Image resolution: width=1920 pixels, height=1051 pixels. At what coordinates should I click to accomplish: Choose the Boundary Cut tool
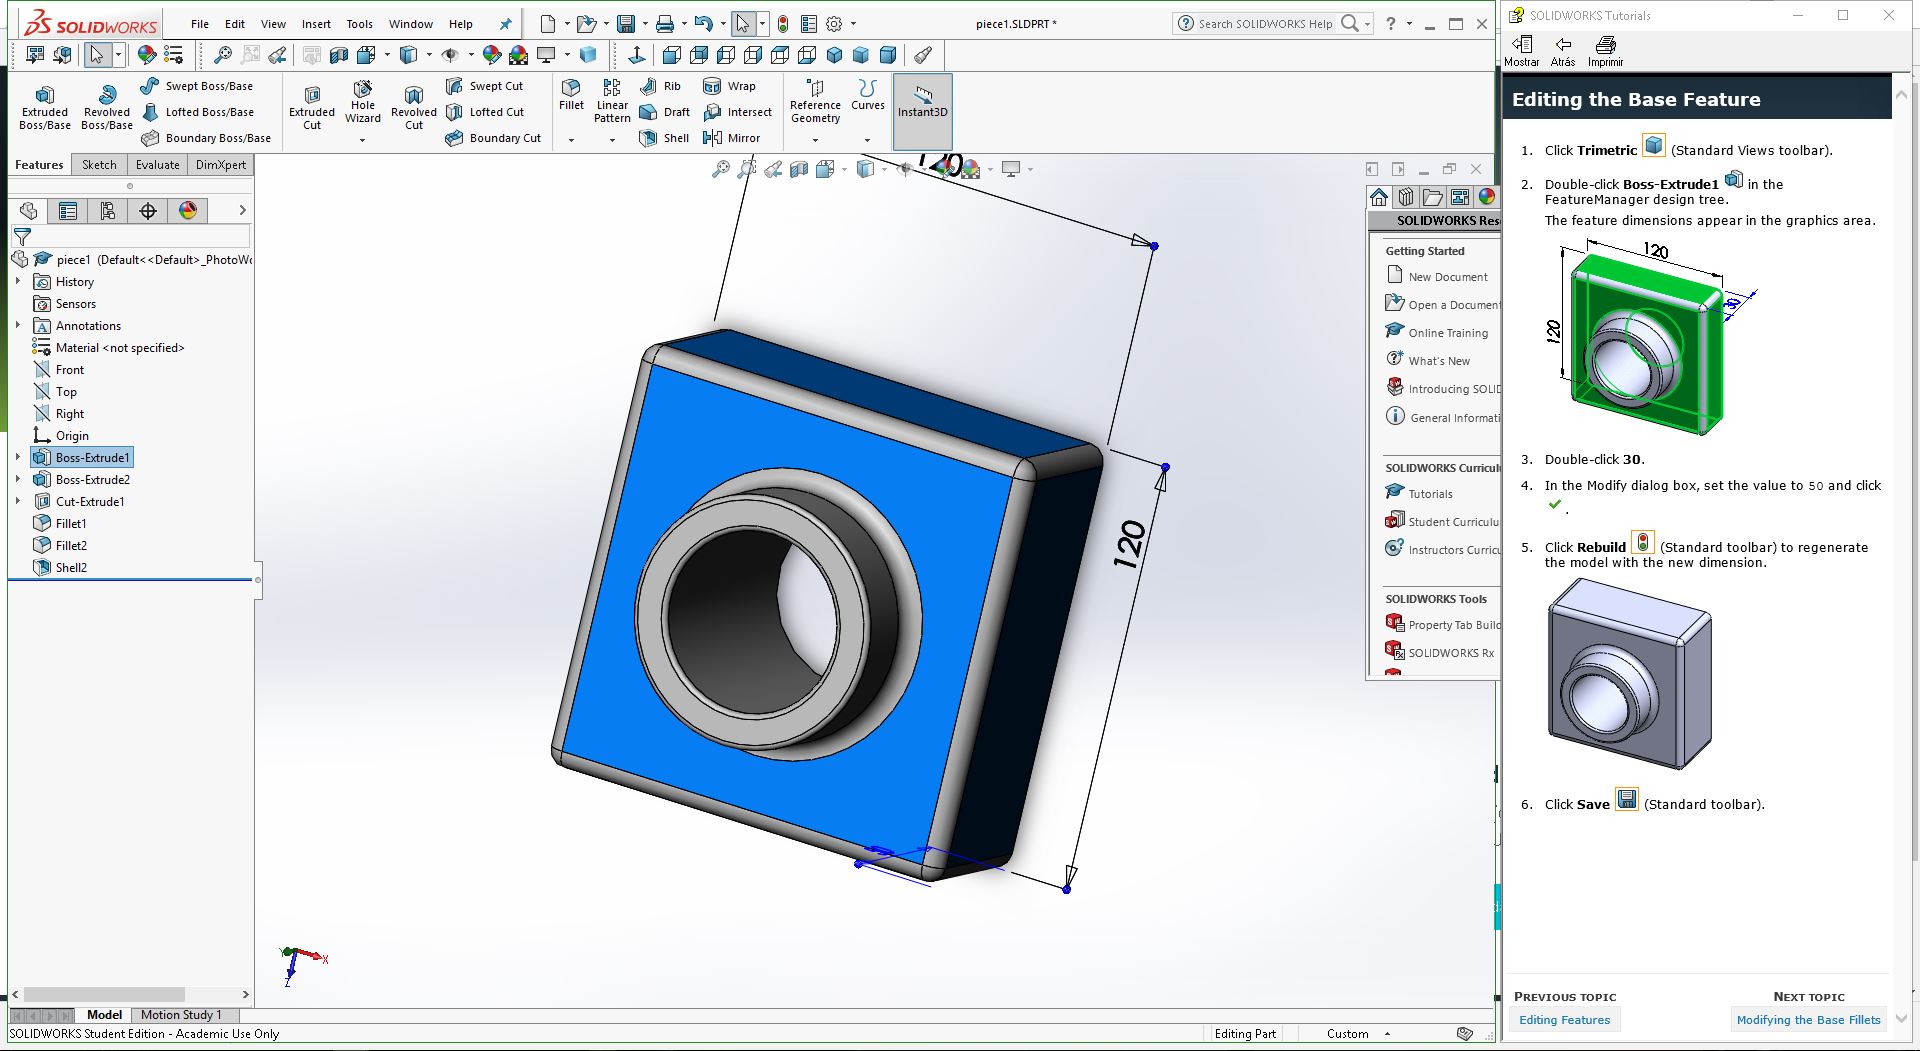pos(493,138)
